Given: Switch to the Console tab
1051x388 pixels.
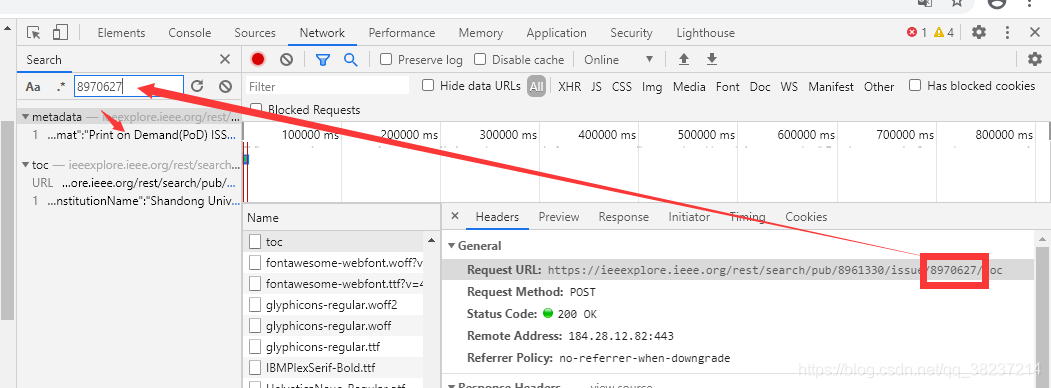Looking at the screenshot, I should (x=190, y=33).
